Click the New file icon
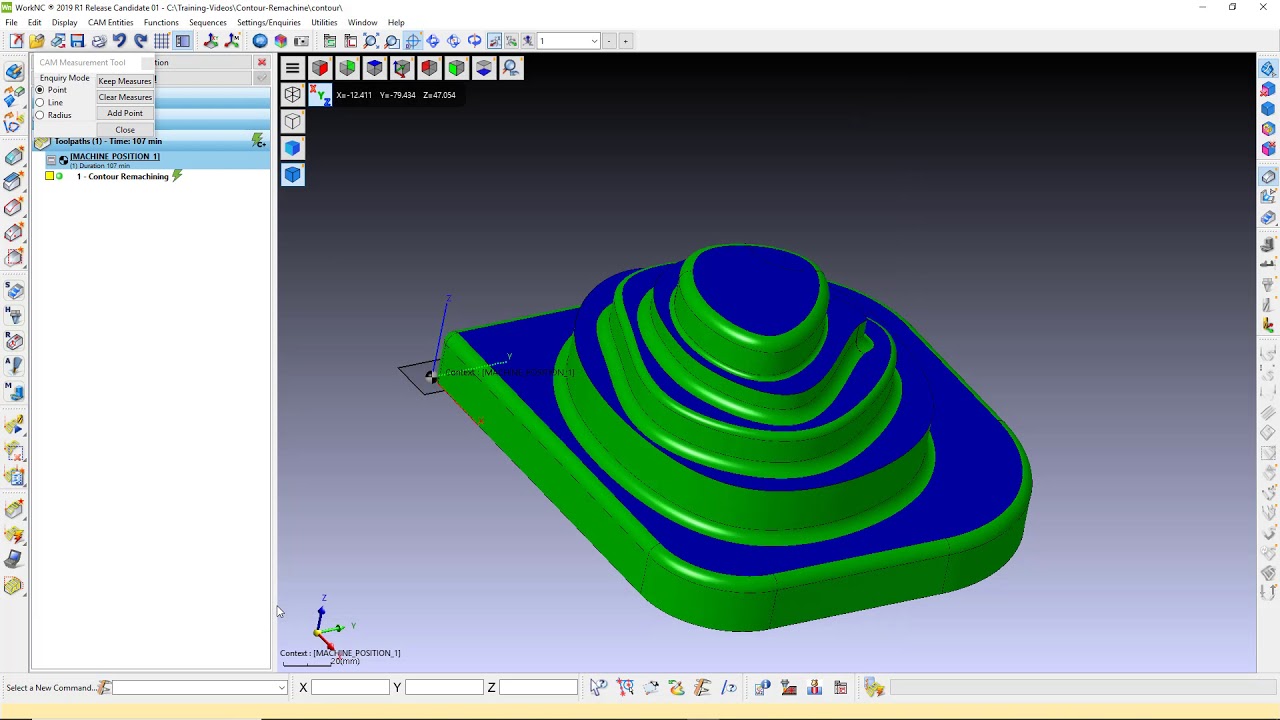This screenshot has width=1280, height=720. click(x=16, y=41)
